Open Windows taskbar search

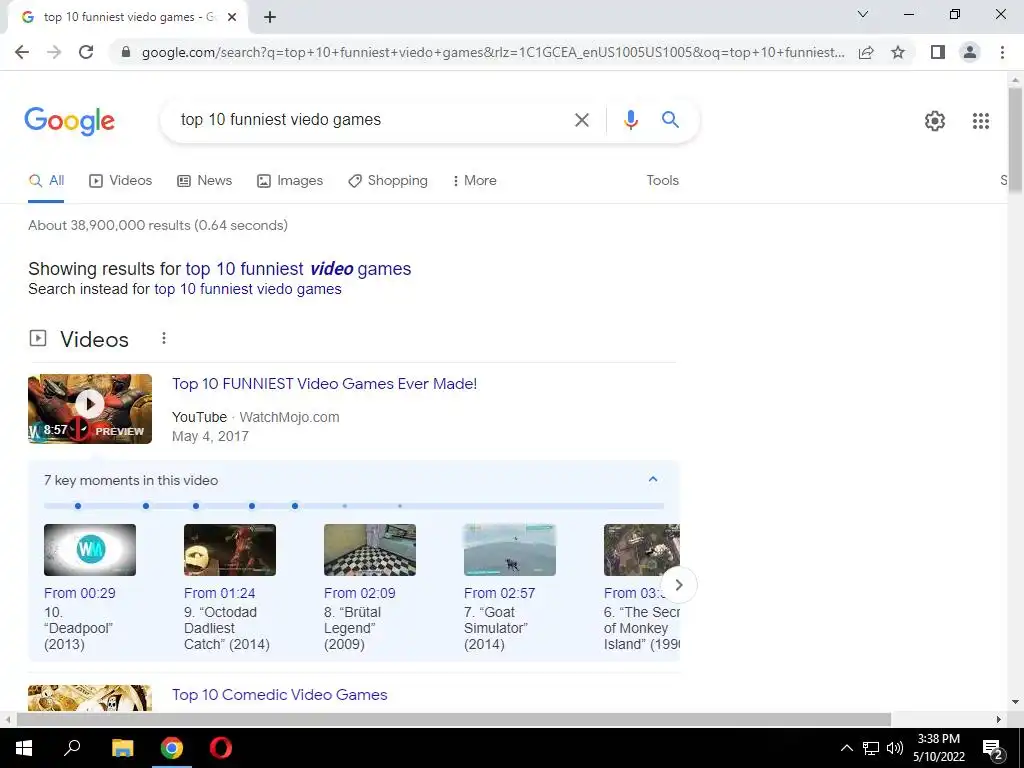tap(72, 748)
